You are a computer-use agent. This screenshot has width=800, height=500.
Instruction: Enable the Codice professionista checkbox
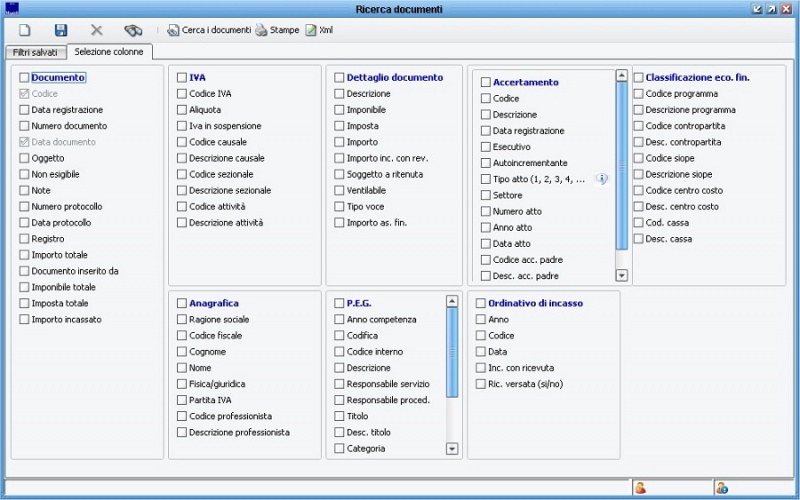[x=182, y=416]
